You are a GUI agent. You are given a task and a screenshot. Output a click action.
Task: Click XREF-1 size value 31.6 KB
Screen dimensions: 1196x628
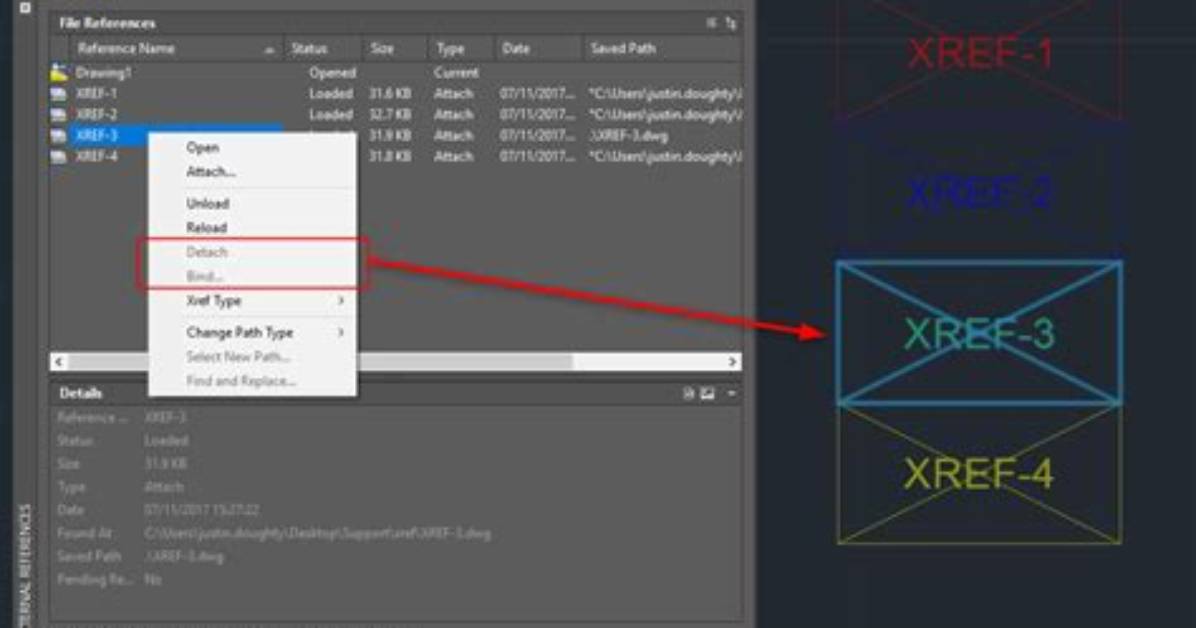[390, 94]
